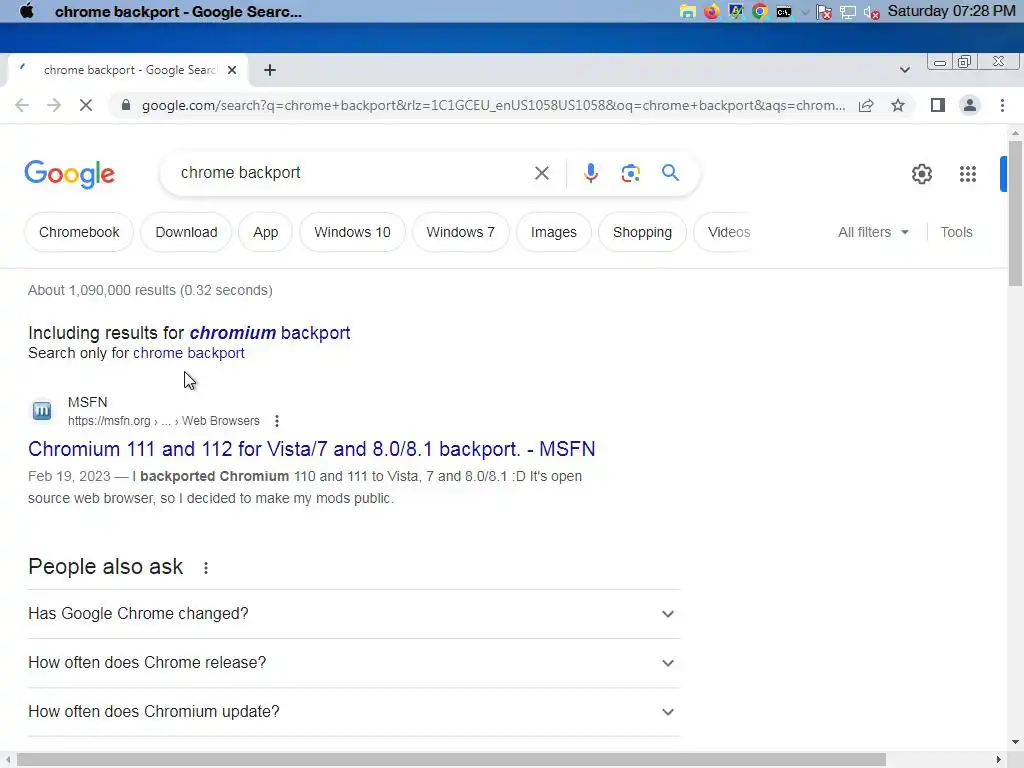Screen dimensions: 1024x768
Task: Select the Download filter chip
Action: coord(186,232)
